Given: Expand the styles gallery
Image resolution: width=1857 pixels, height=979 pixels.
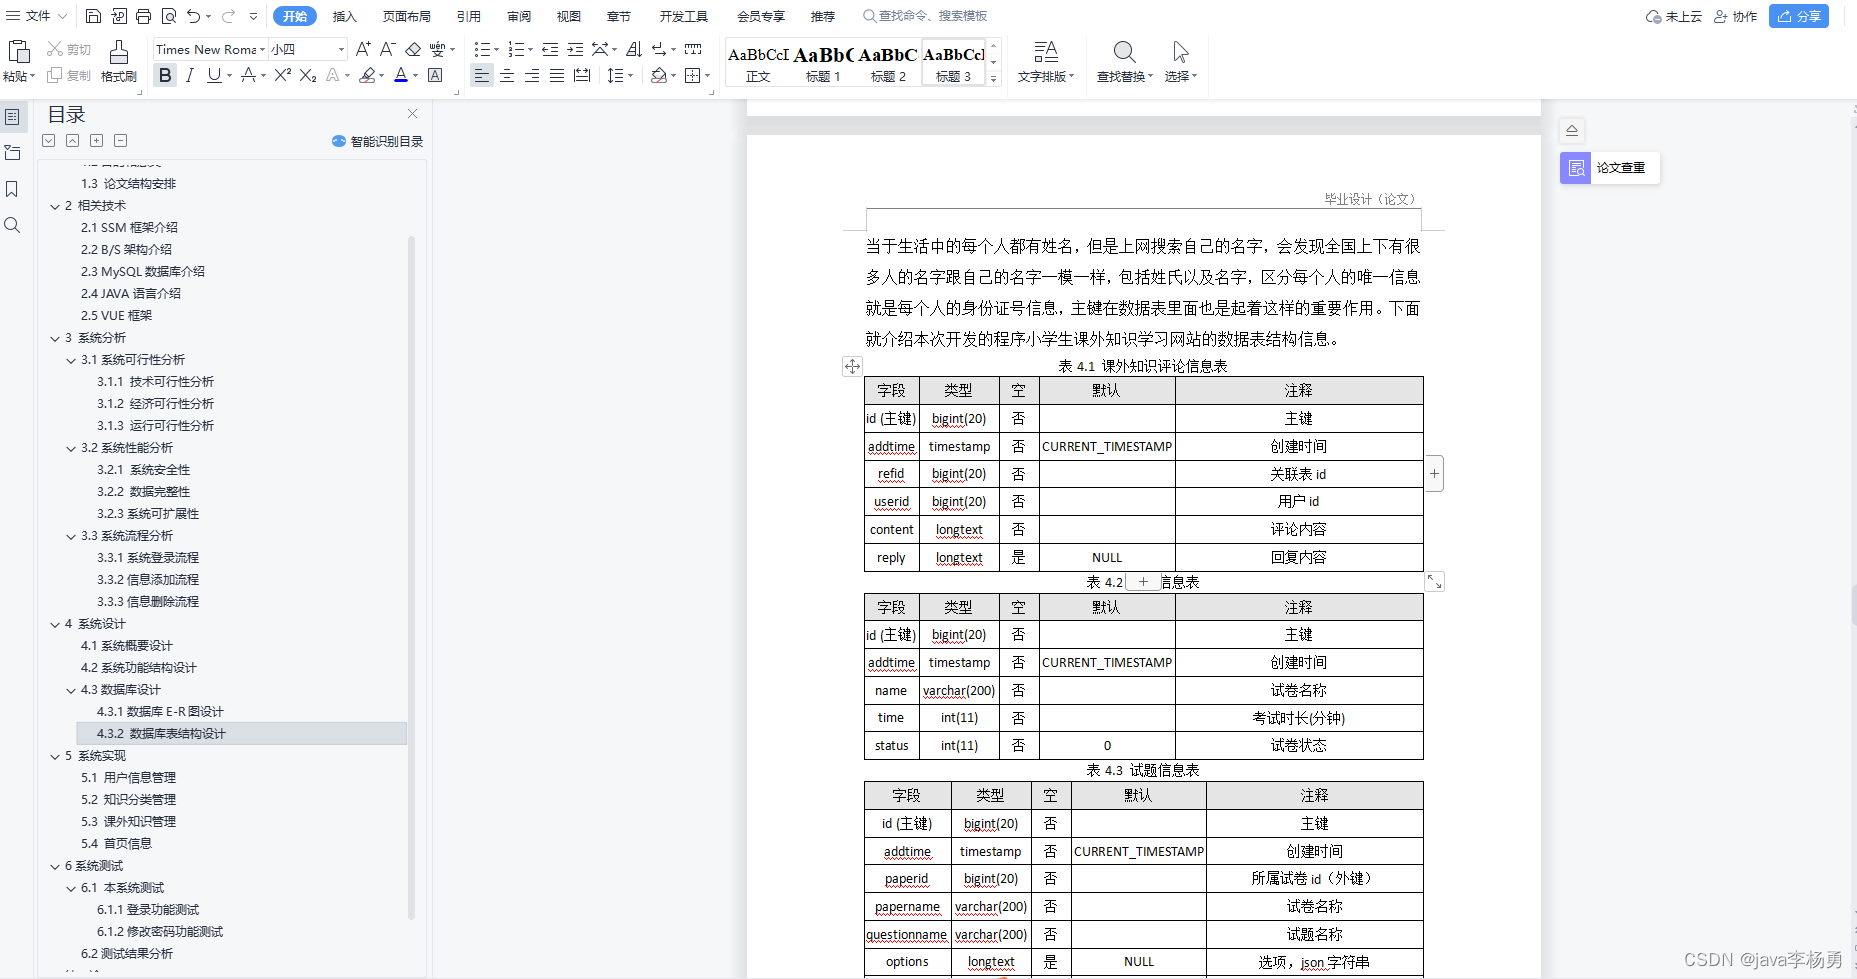Looking at the screenshot, I should point(993,78).
